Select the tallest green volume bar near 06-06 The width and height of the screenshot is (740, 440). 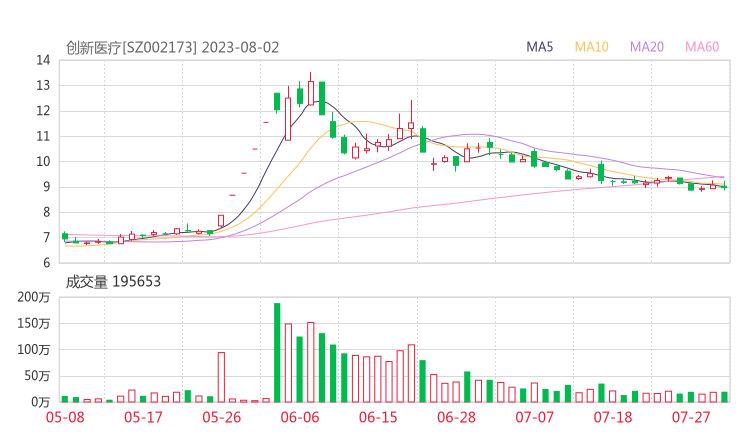(x=277, y=353)
